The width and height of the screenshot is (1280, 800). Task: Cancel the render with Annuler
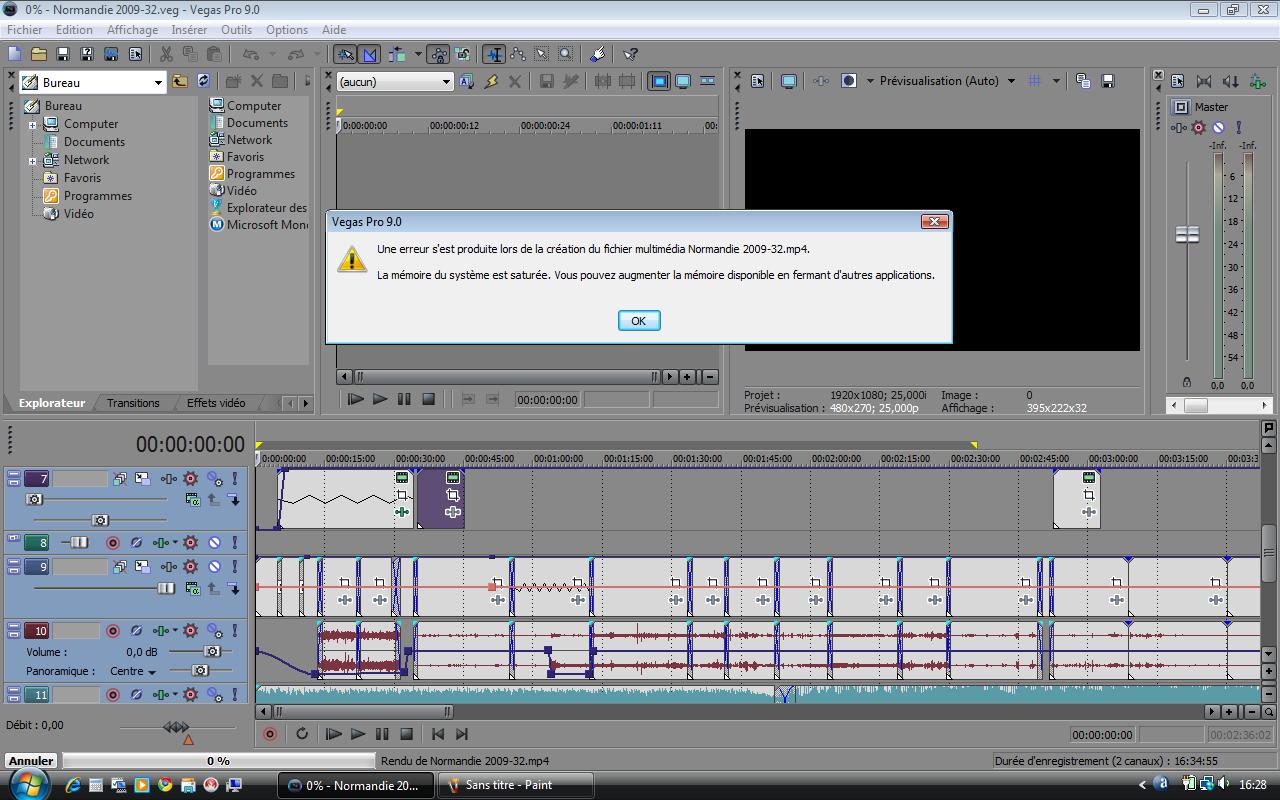click(31, 761)
